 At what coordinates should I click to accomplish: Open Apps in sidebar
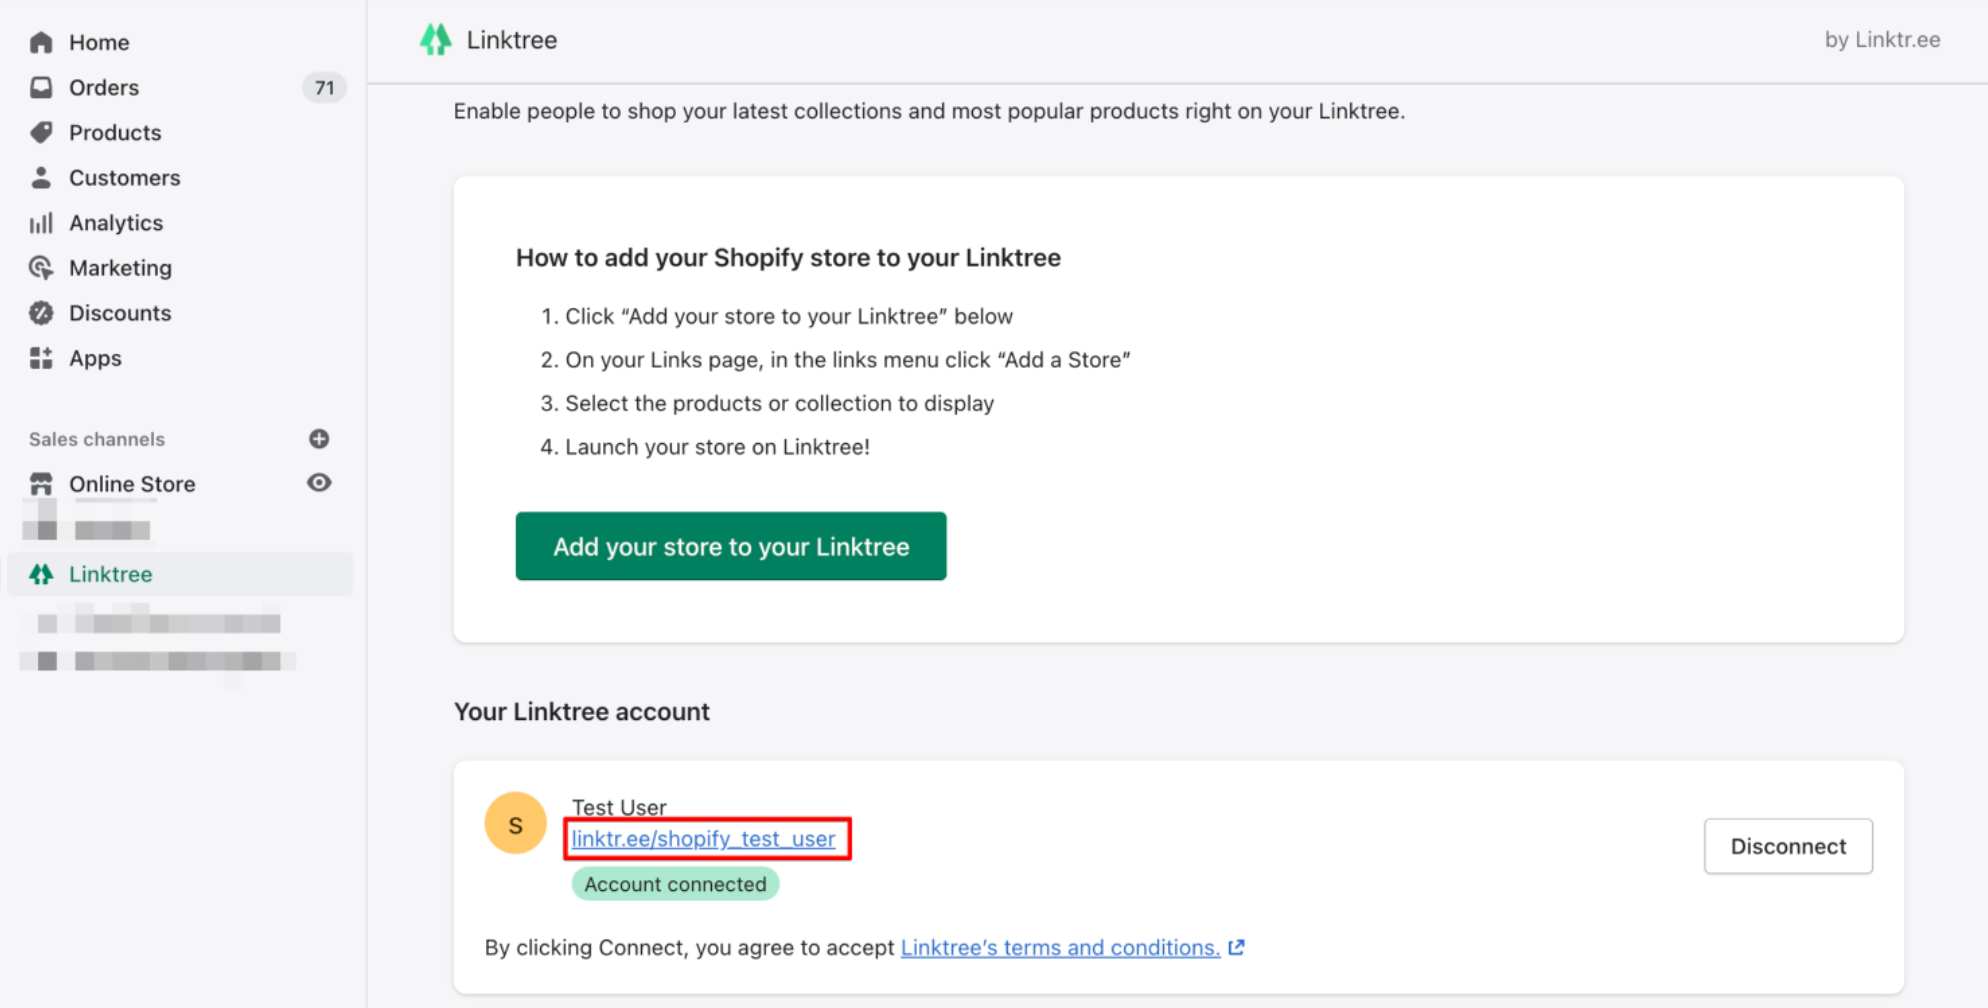[95, 358]
